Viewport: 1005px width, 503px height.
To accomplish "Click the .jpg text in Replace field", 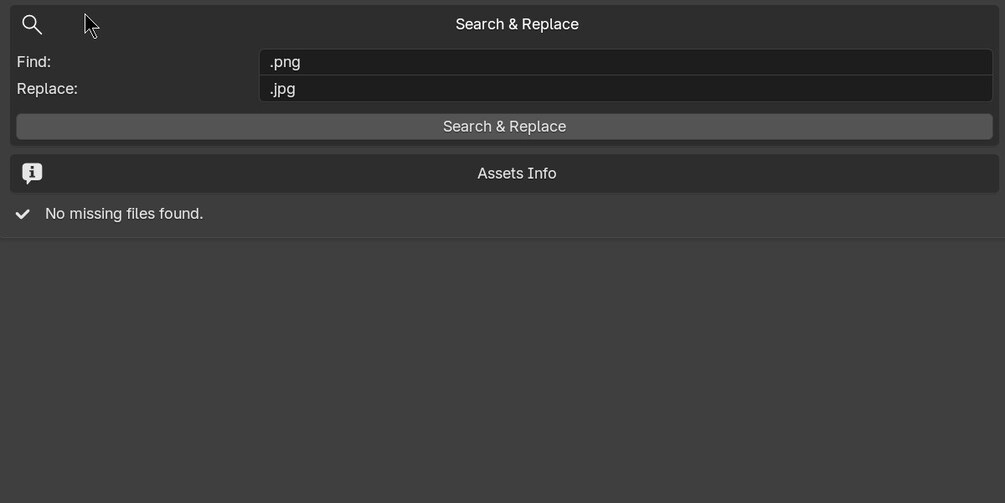I will click(x=282, y=89).
